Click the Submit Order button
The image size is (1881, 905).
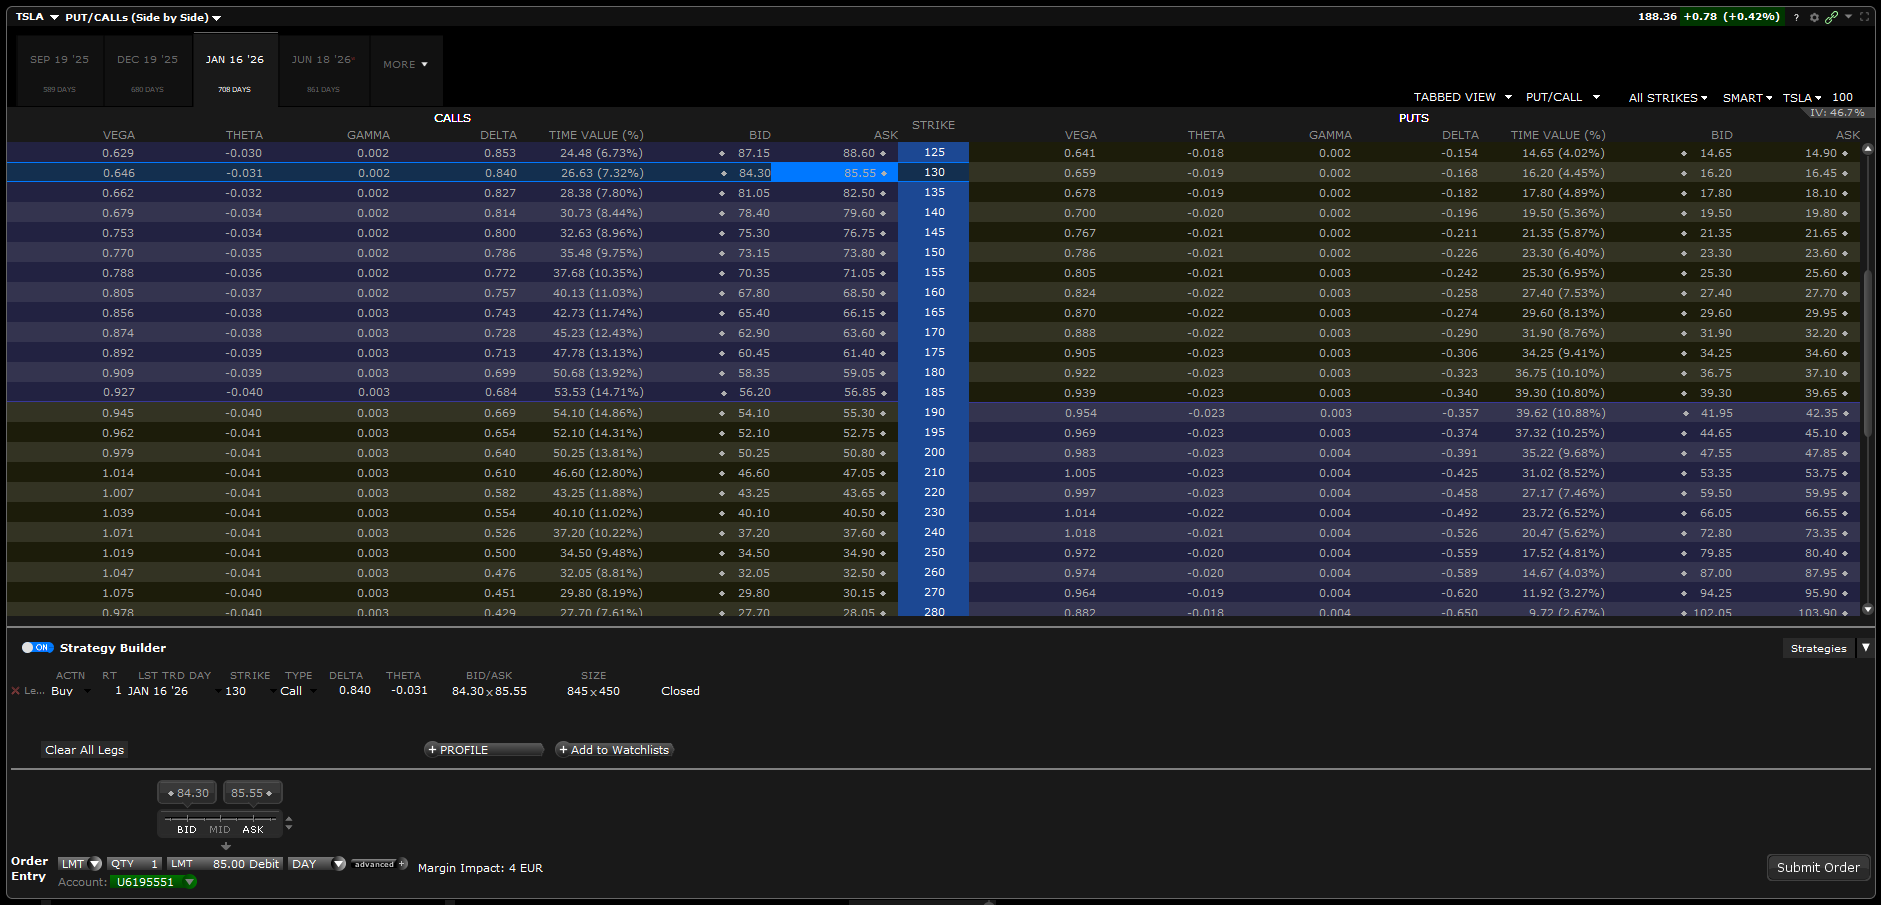(1817, 867)
